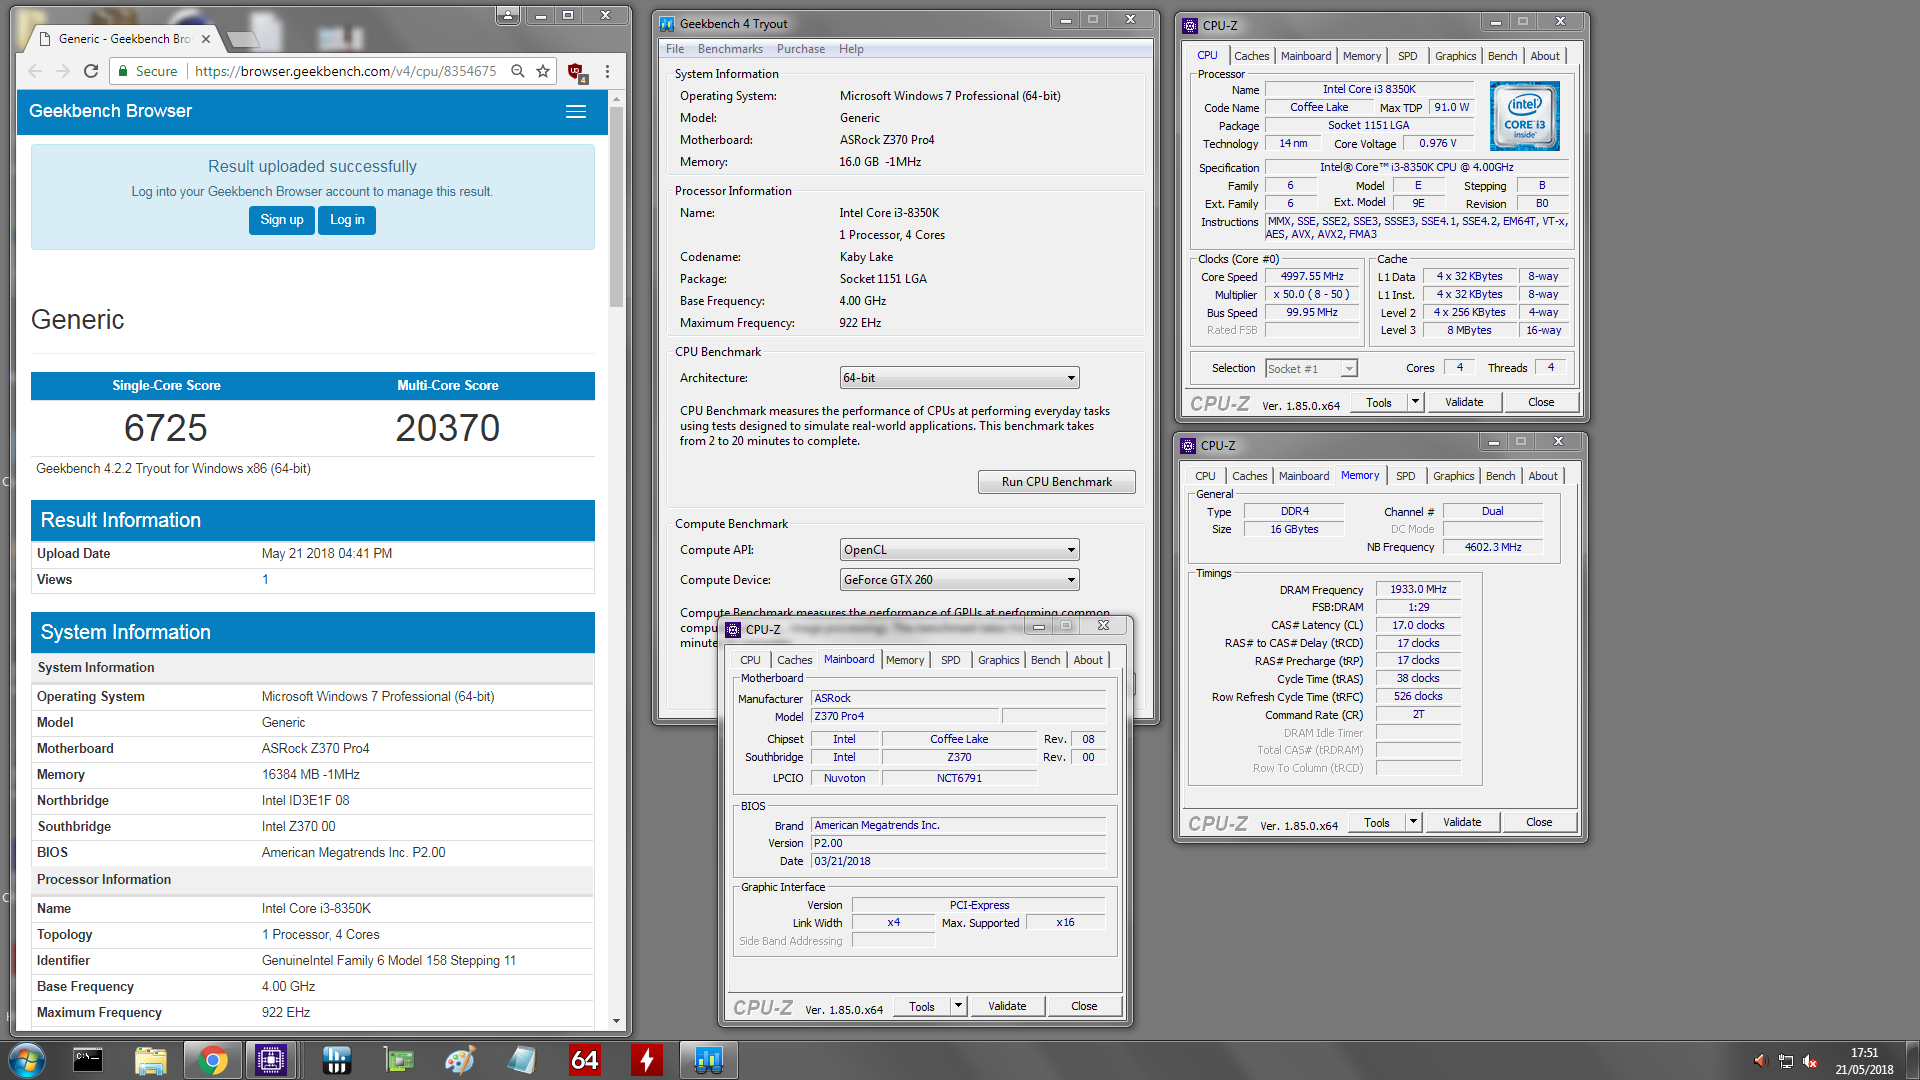The image size is (1920, 1080).
Task: Click the Sign up button
Action: 281,220
